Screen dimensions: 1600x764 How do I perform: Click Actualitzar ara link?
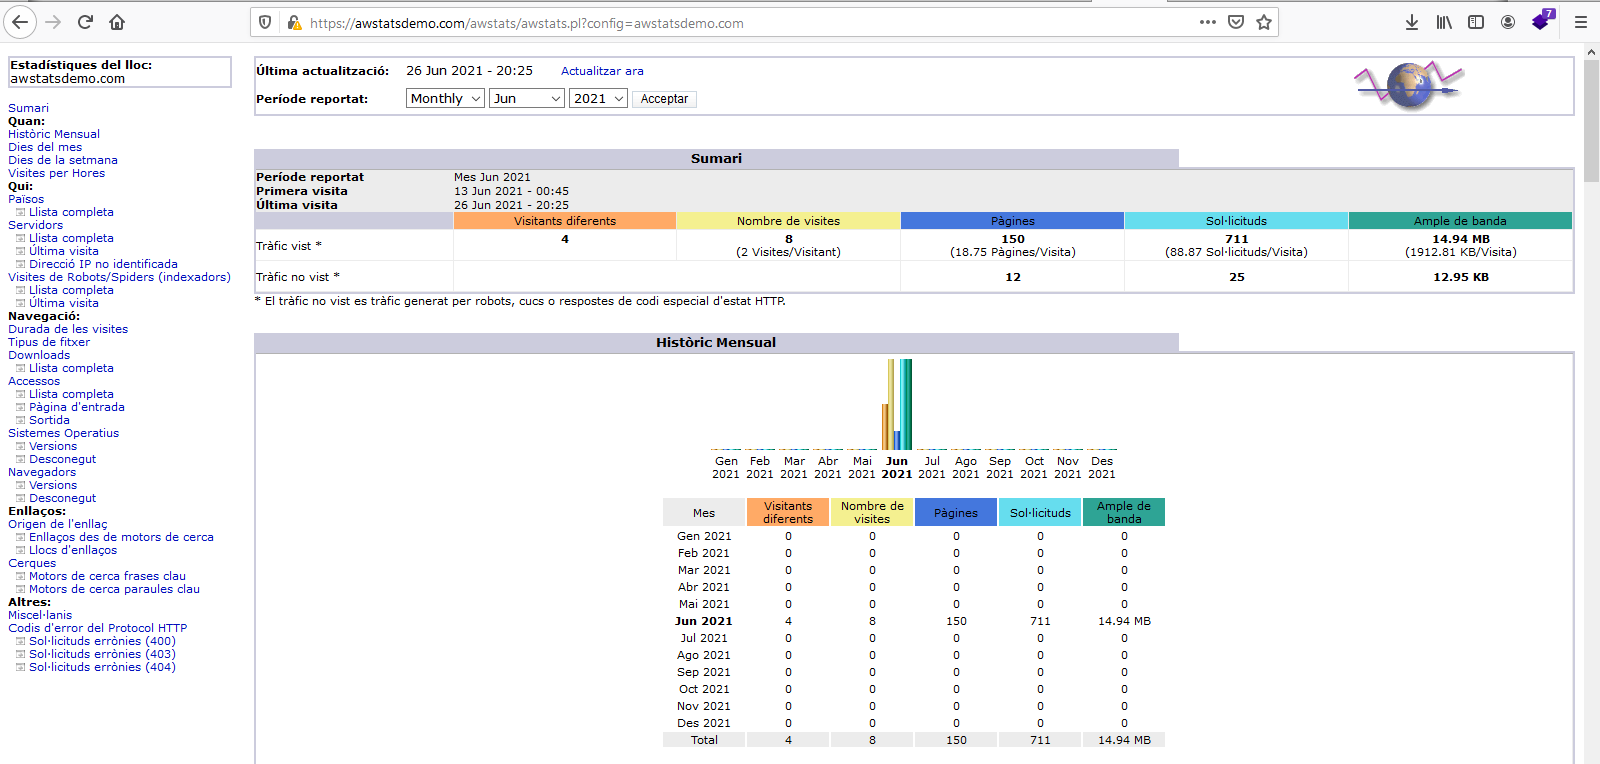click(602, 71)
